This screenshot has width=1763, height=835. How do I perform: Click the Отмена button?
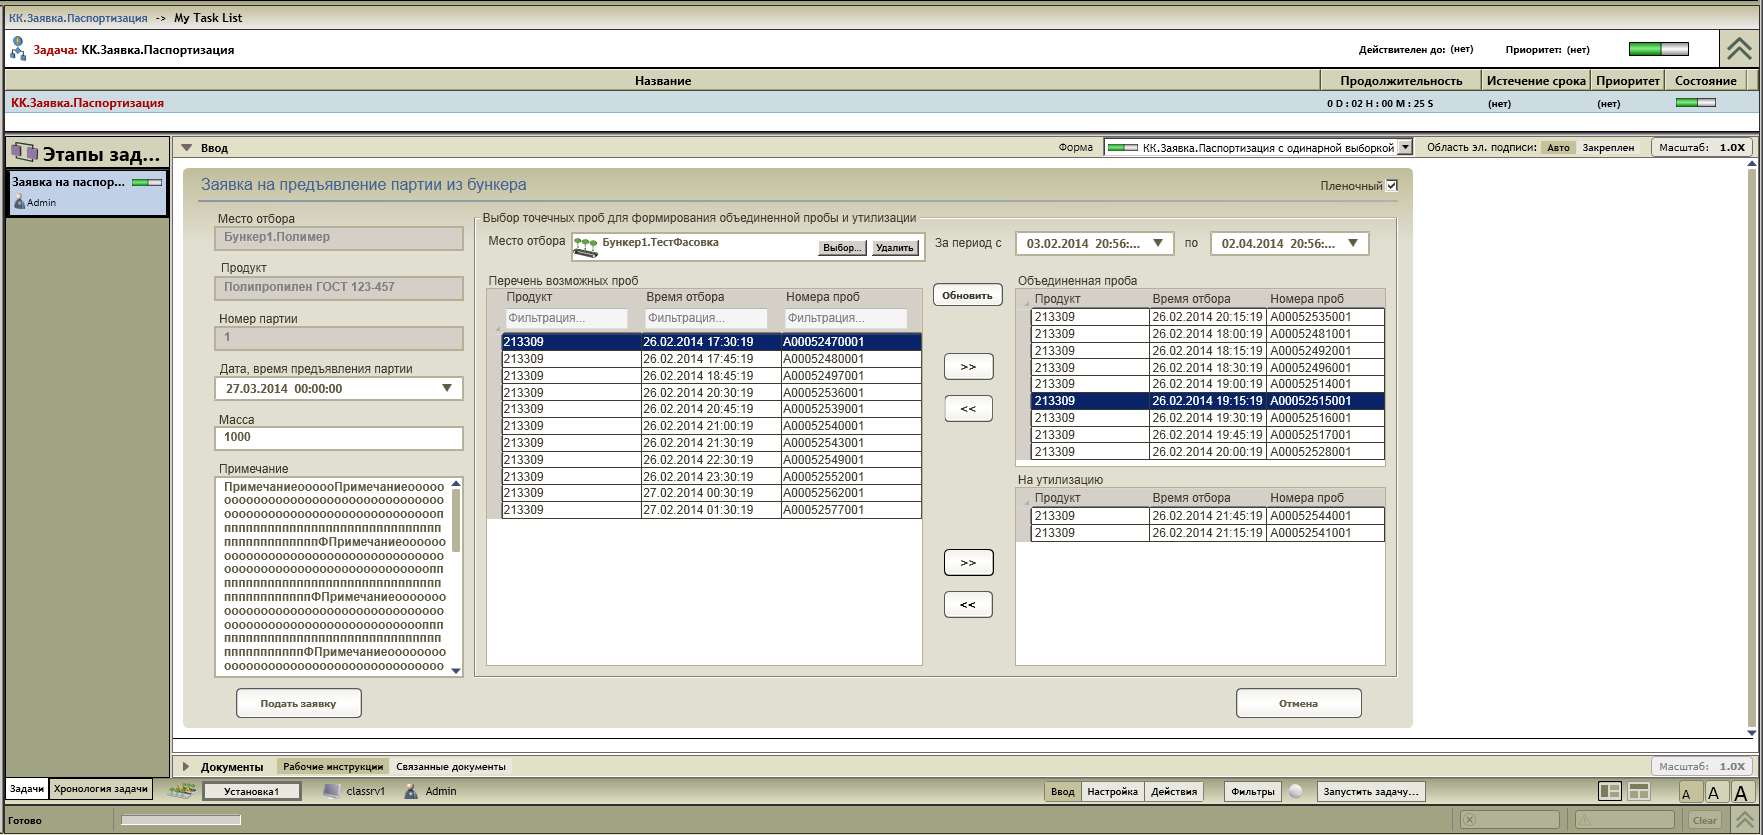tap(1299, 703)
